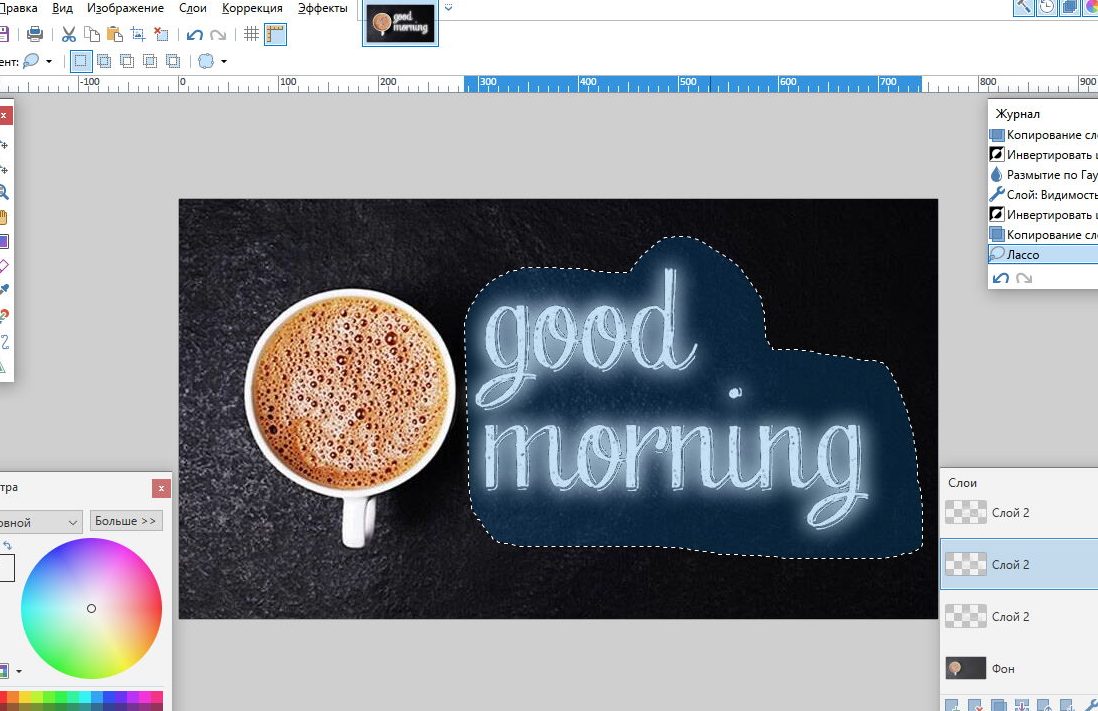1098x711 pixels.
Task: Open the Эффекты menu
Action: point(323,8)
